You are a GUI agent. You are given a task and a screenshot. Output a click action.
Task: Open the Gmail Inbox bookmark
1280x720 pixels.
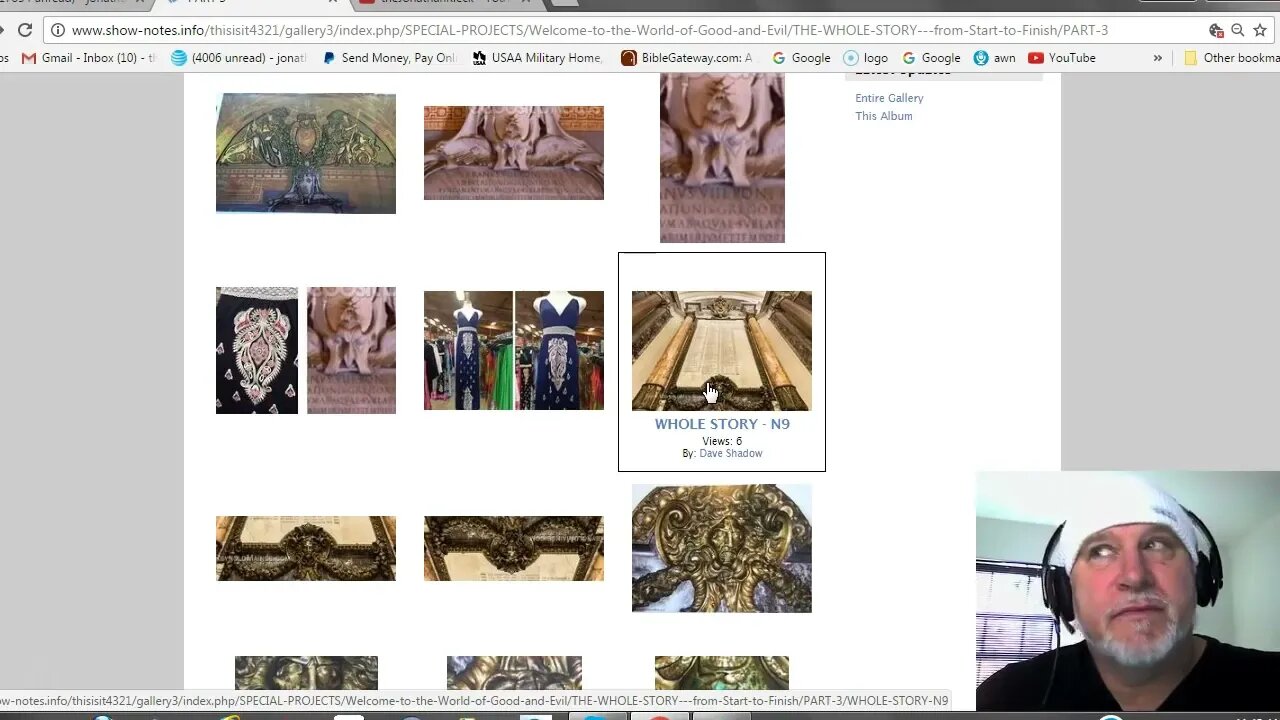pos(89,58)
